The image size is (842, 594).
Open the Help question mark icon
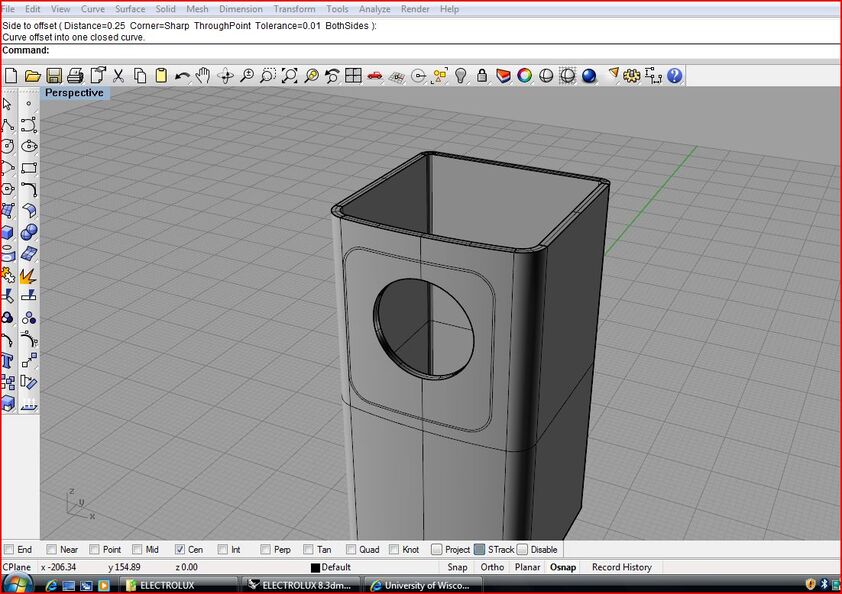click(x=675, y=76)
